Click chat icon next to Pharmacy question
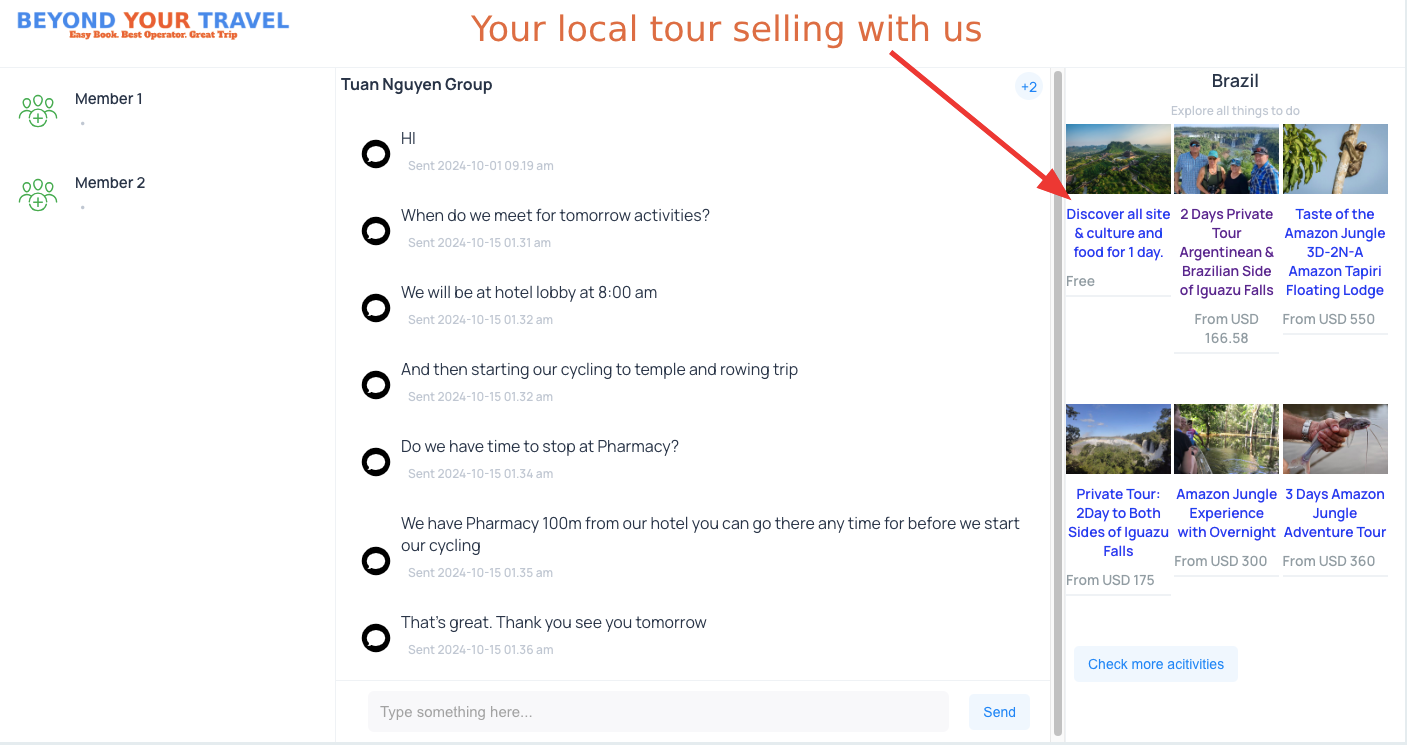The width and height of the screenshot is (1407, 745). (376, 462)
